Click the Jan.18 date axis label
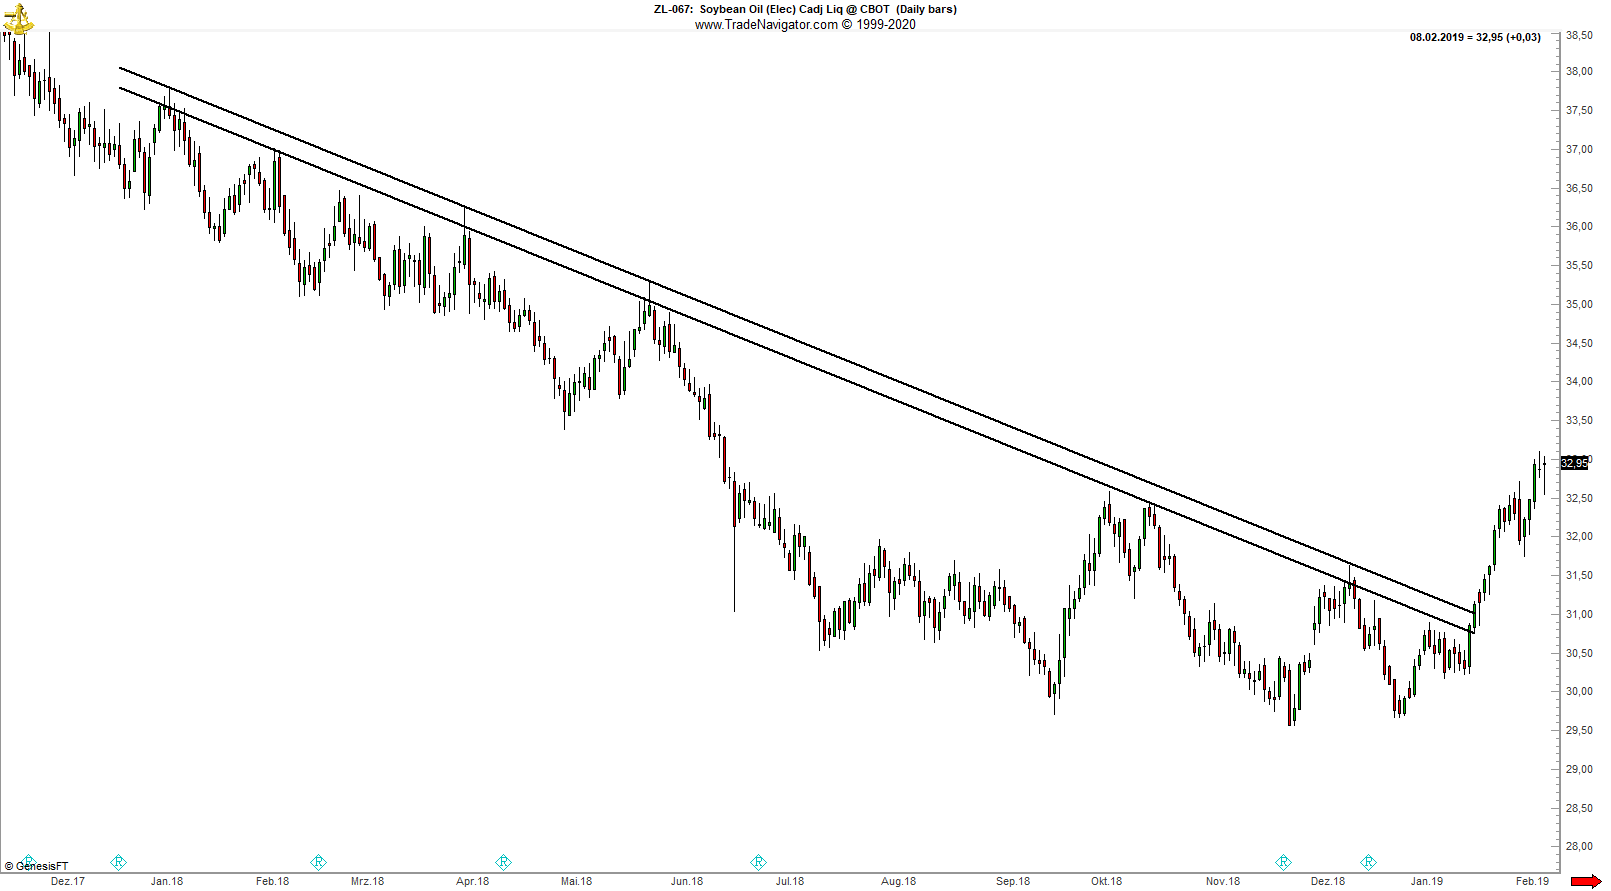This screenshot has height=891, width=1611. [x=167, y=881]
